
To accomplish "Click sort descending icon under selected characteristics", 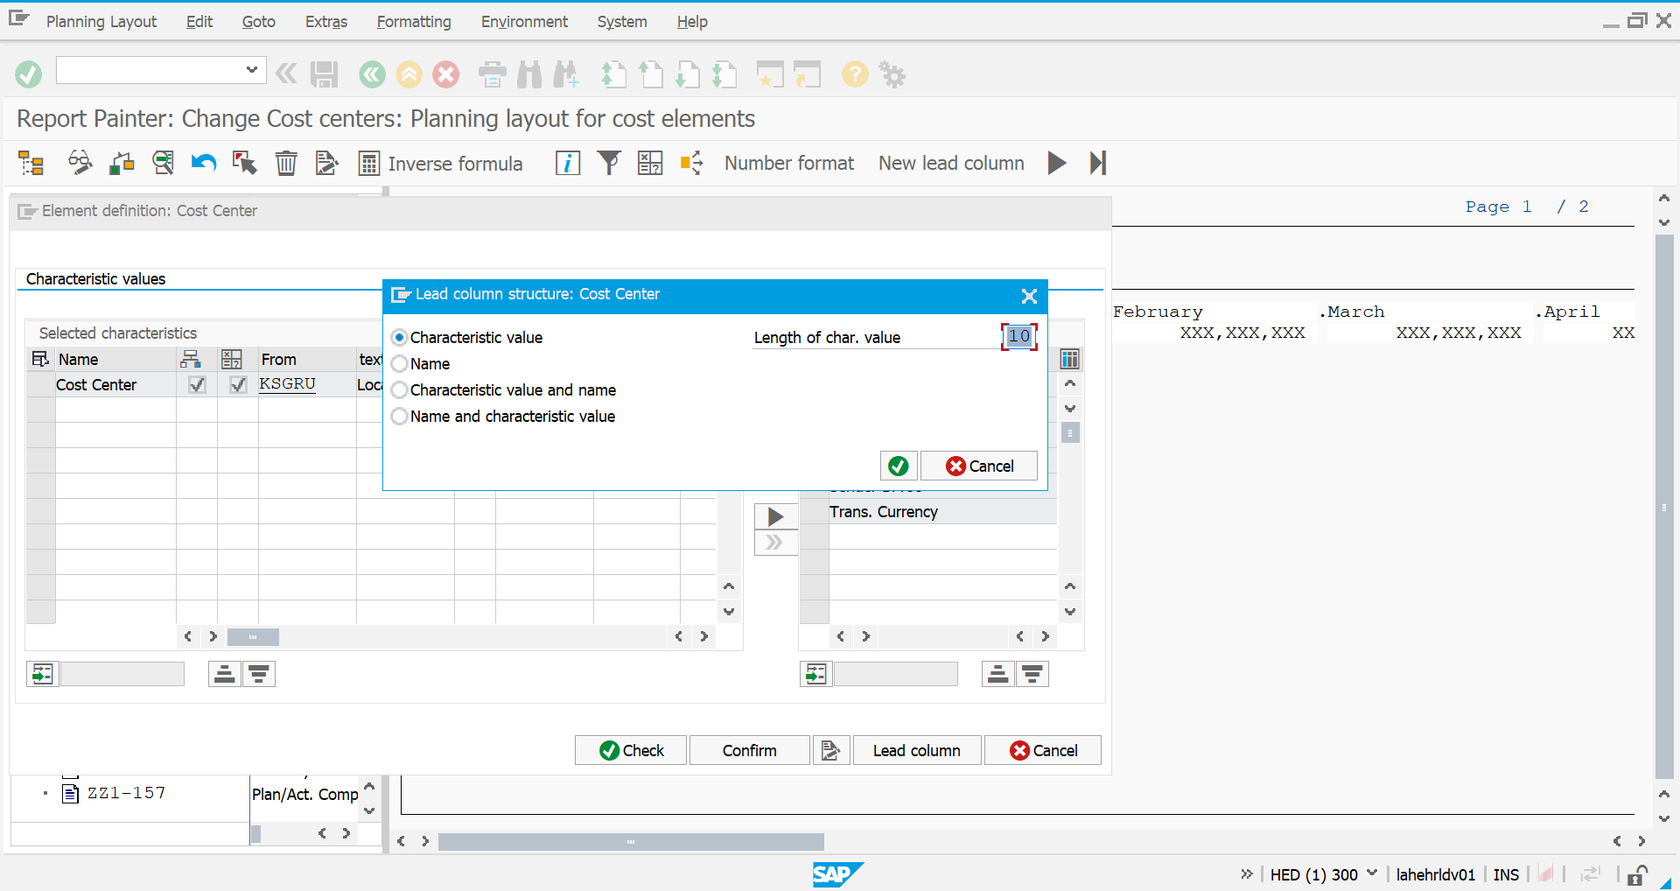I will (259, 674).
